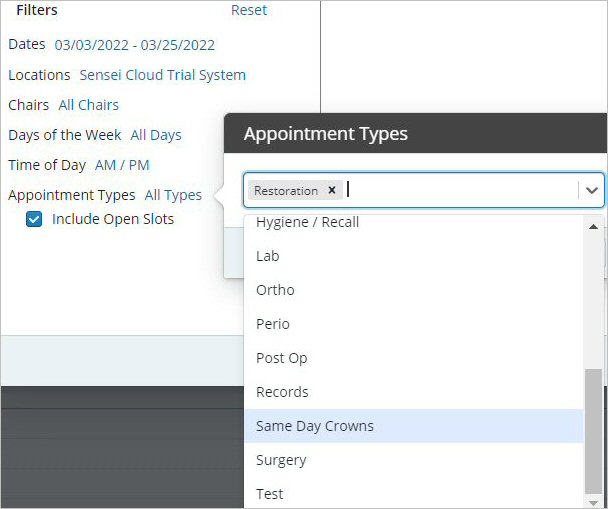Remove the Restoration tag with x icon
This screenshot has height=509, width=608.
tap(332, 190)
